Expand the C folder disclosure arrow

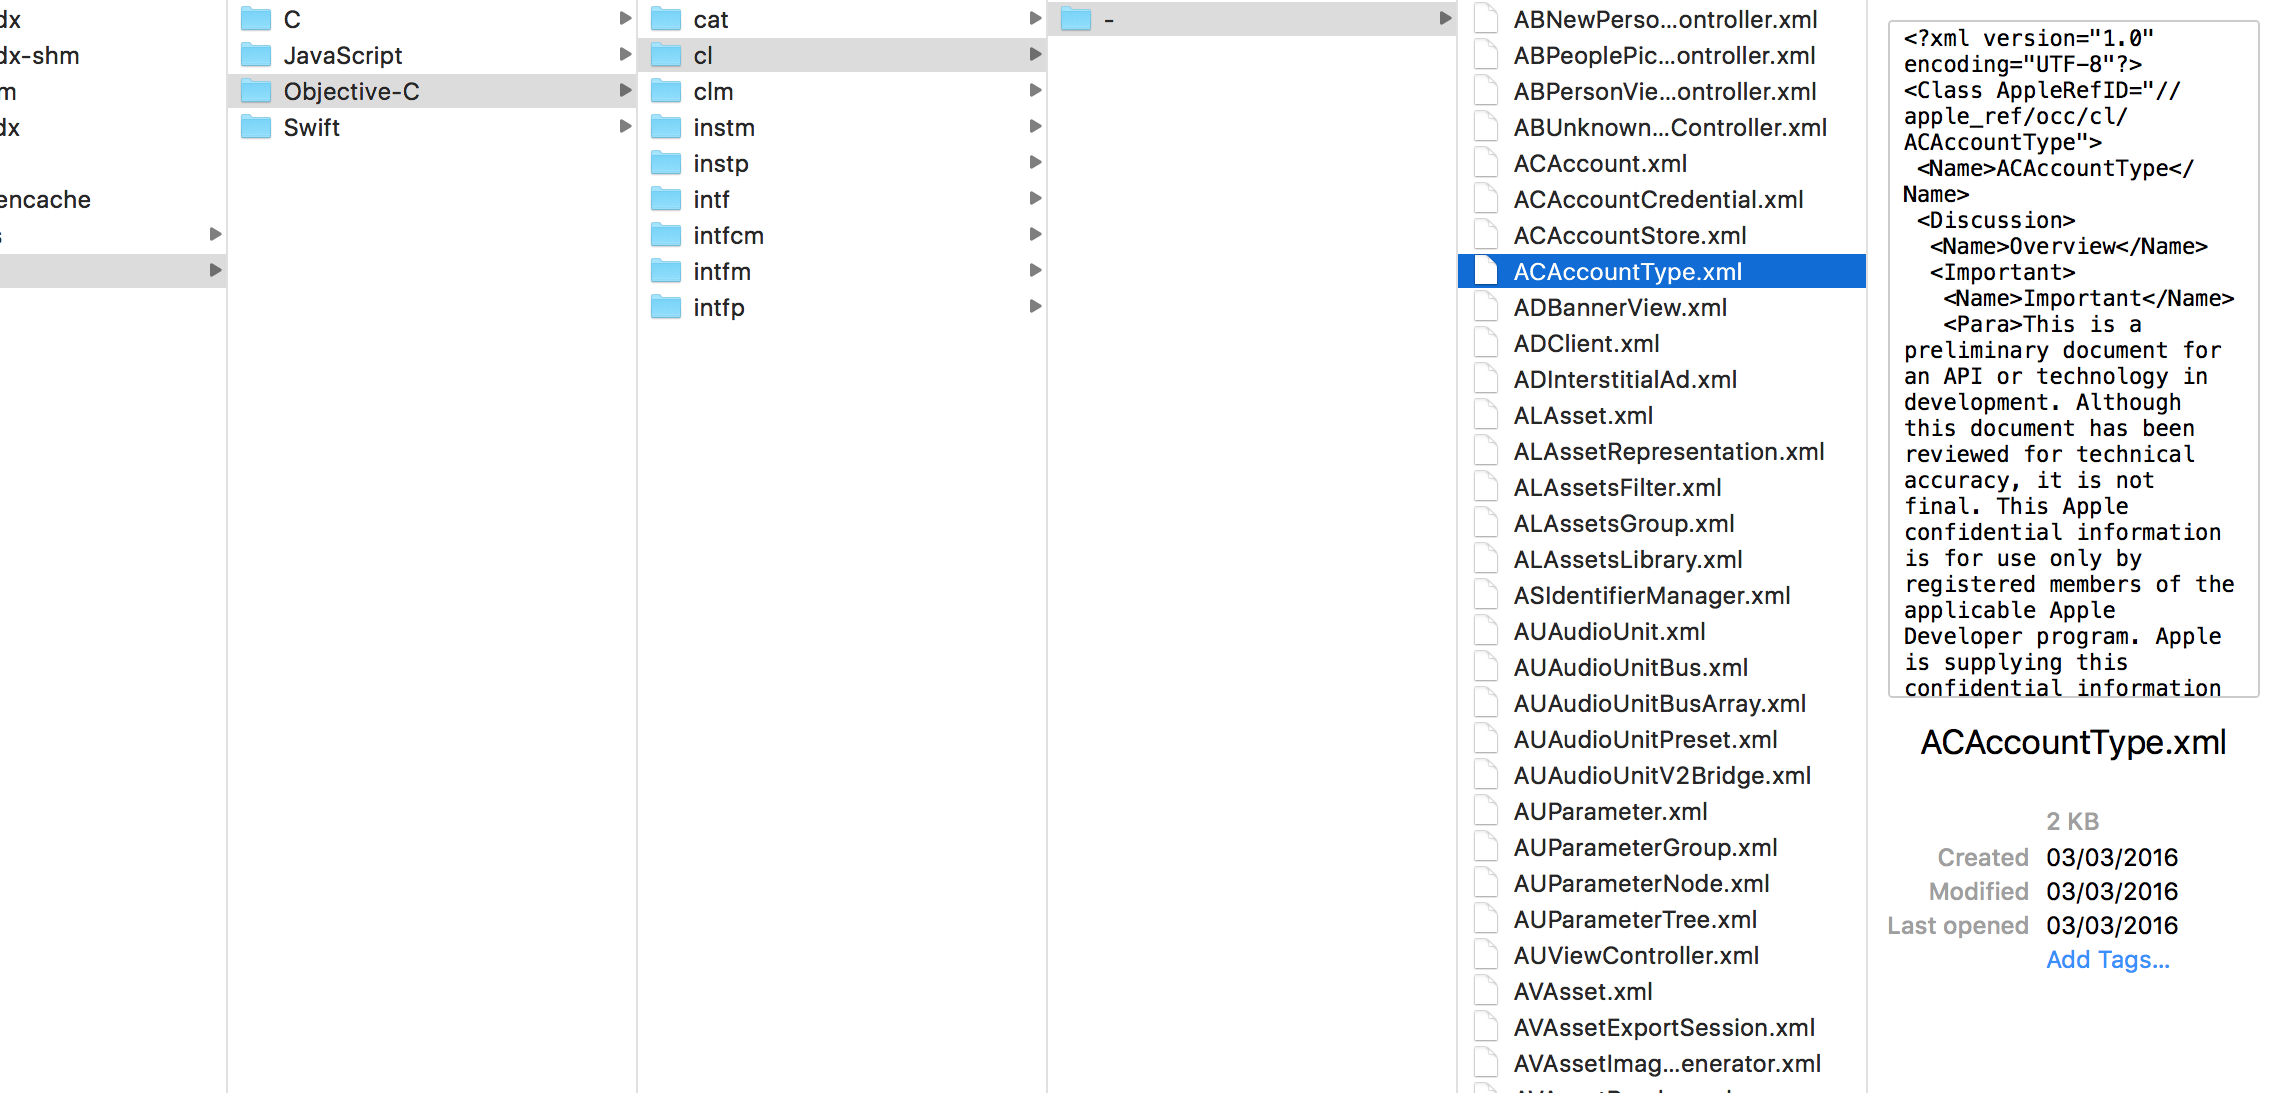625,19
